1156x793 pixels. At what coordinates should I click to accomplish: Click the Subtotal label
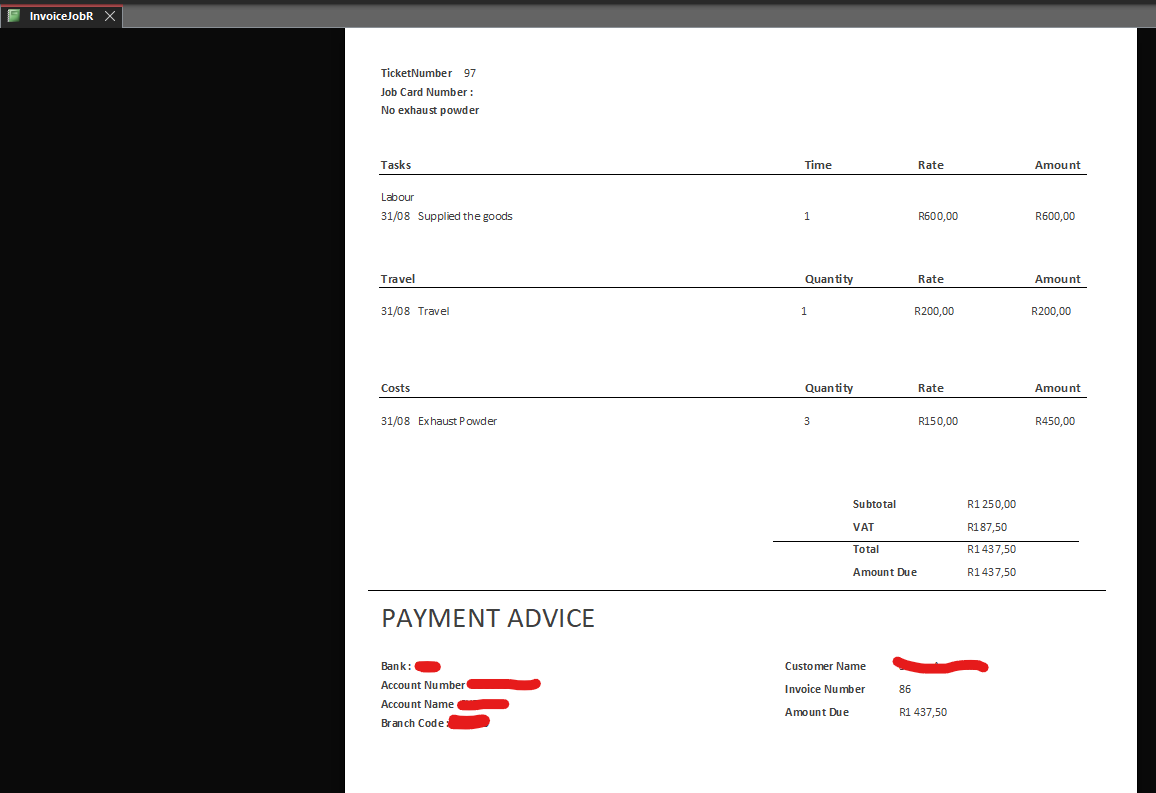tap(874, 504)
